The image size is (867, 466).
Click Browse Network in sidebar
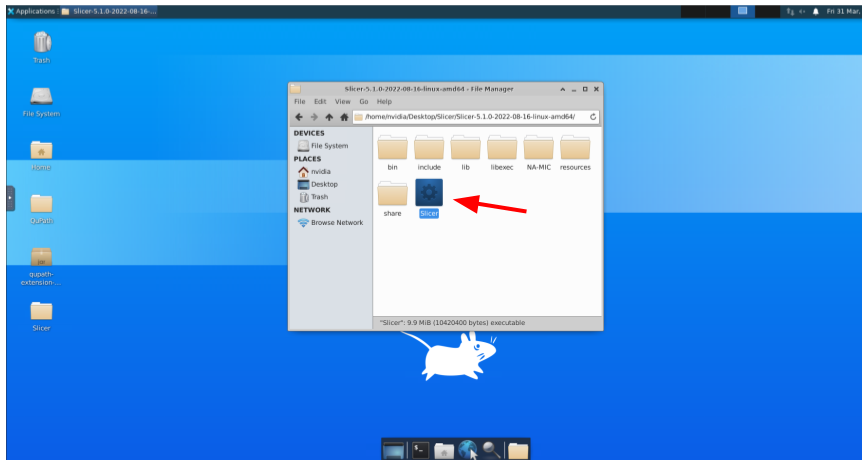[x=336, y=223]
